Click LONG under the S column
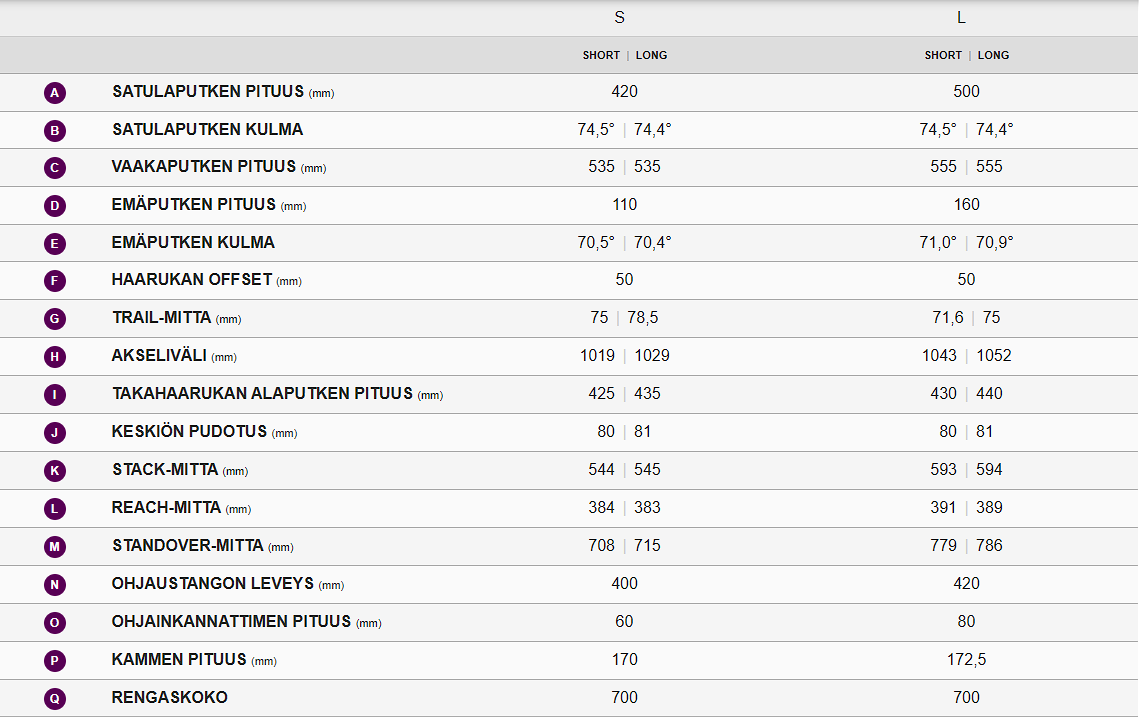 point(652,55)
